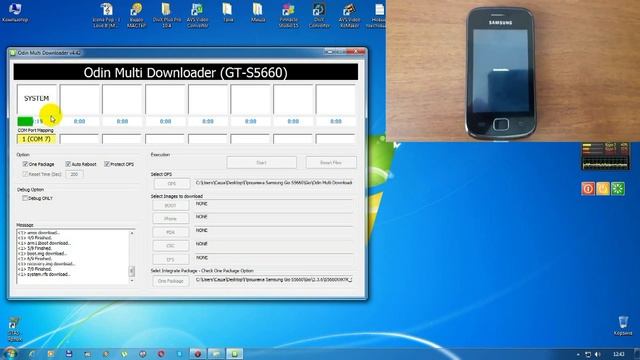This screenshot has height=360, width=640.
Task: Click the orange power gadget button
Action: click(603, 189)
